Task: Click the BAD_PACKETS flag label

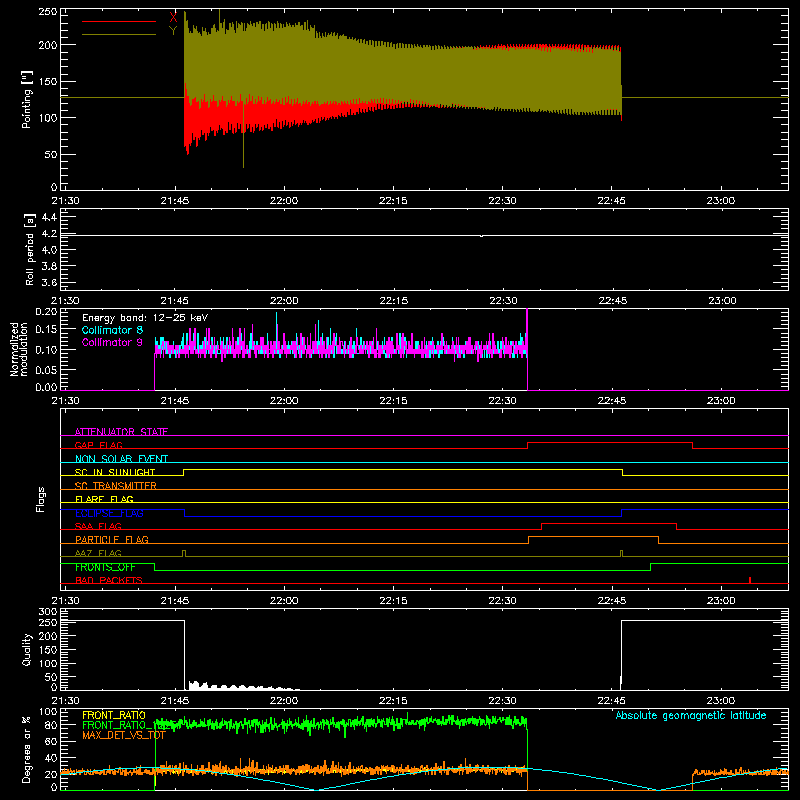Action: click(x=109, y=580)
